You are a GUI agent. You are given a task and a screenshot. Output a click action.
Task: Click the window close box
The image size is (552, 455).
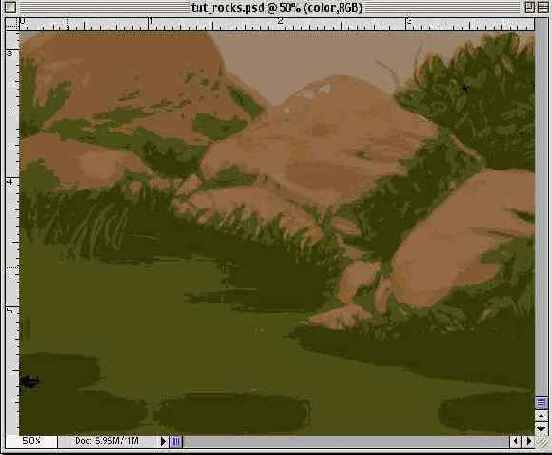coord(10,7)
